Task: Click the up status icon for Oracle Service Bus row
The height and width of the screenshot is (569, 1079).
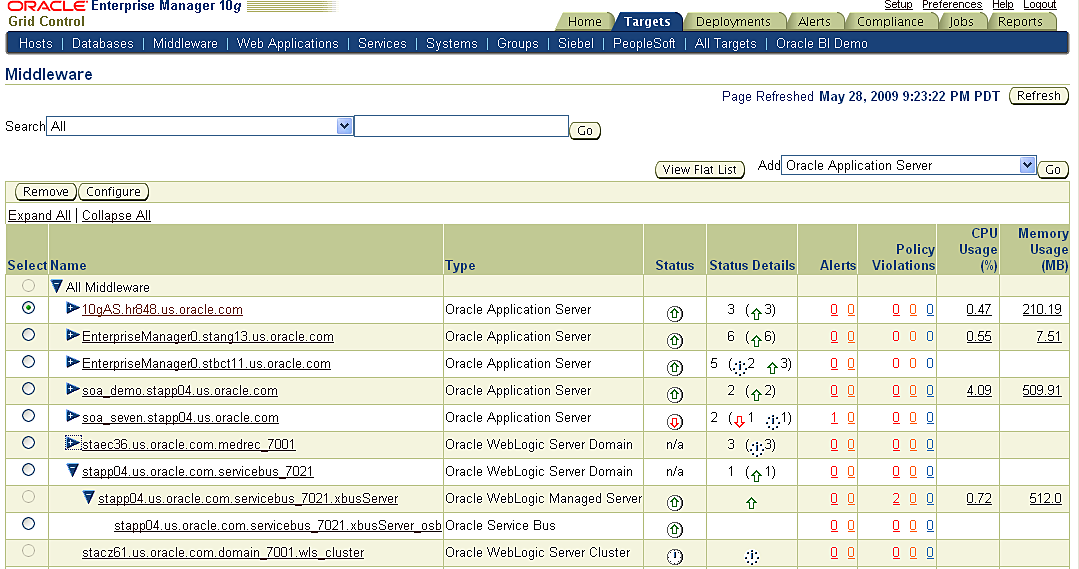Action: click(674, 529)
